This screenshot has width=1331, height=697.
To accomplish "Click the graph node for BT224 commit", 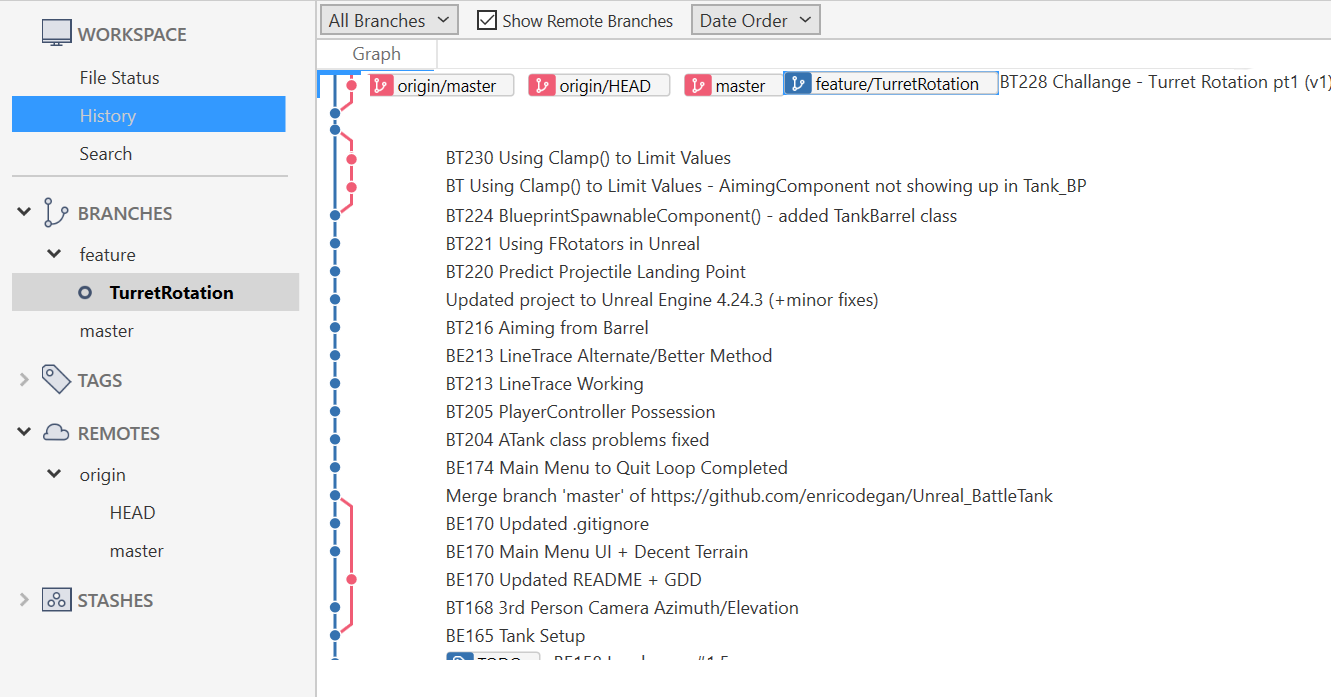I will click(x=335, y=215).
